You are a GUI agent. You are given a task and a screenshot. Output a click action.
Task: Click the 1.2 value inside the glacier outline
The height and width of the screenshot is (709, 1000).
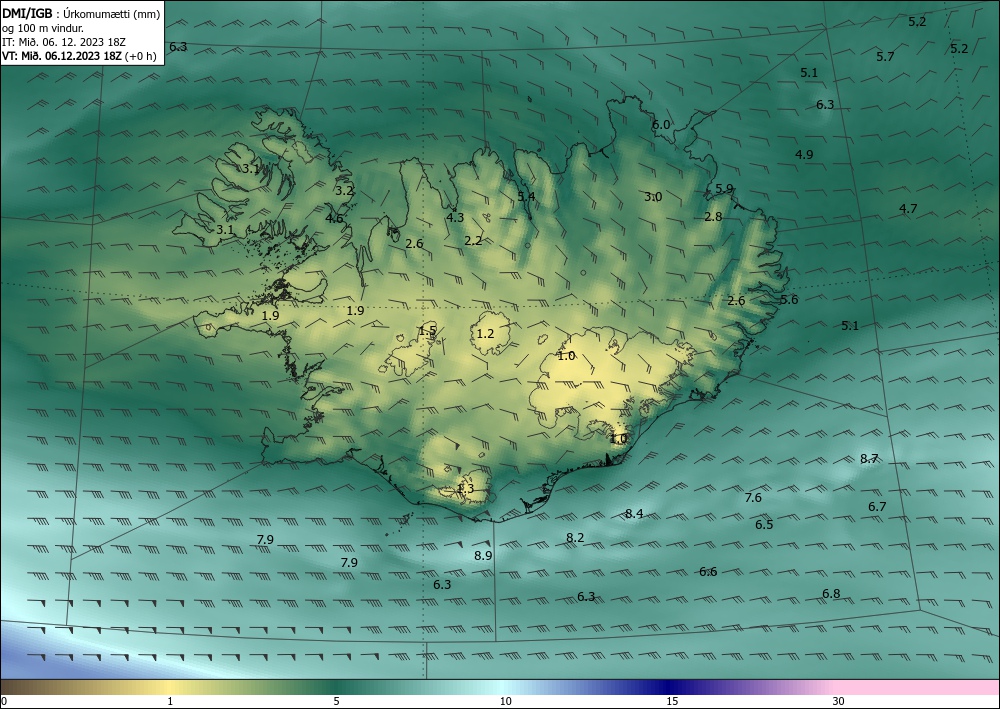point(485,333)
